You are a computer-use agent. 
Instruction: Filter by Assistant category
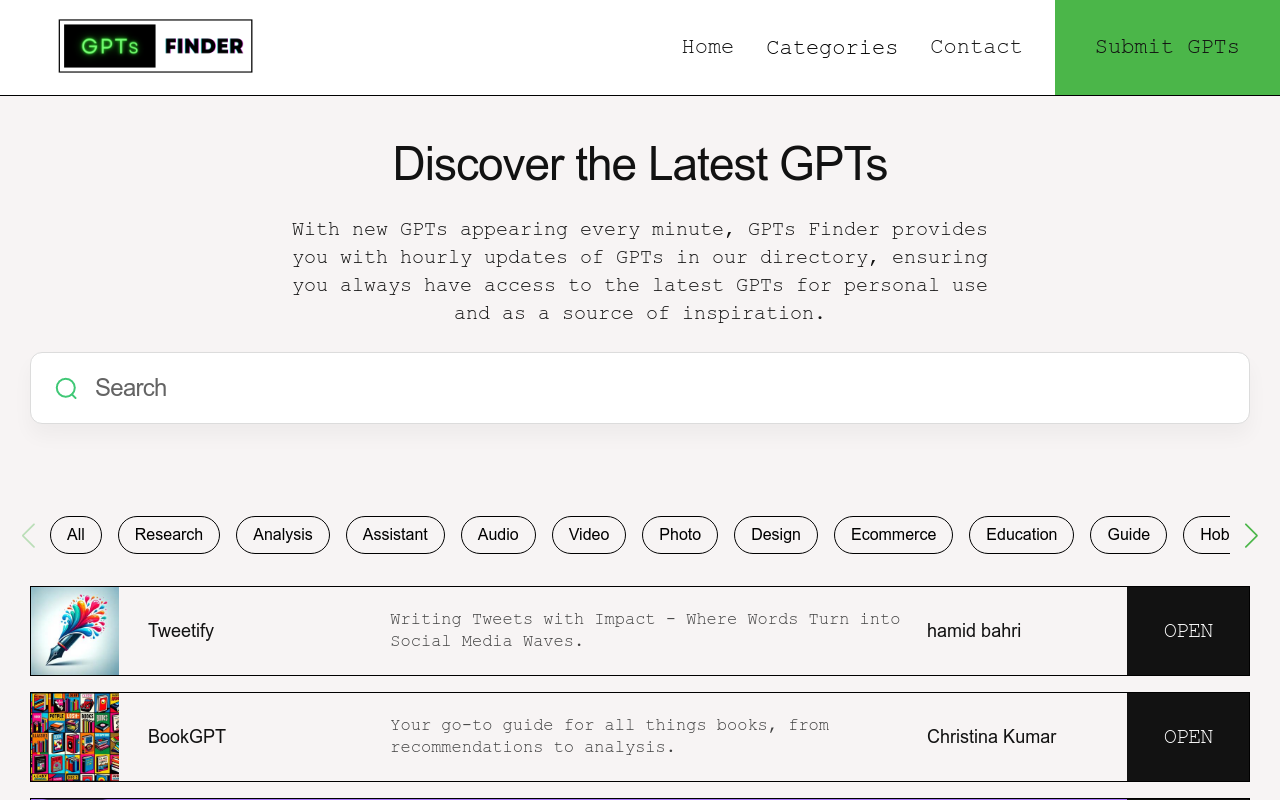395,535
